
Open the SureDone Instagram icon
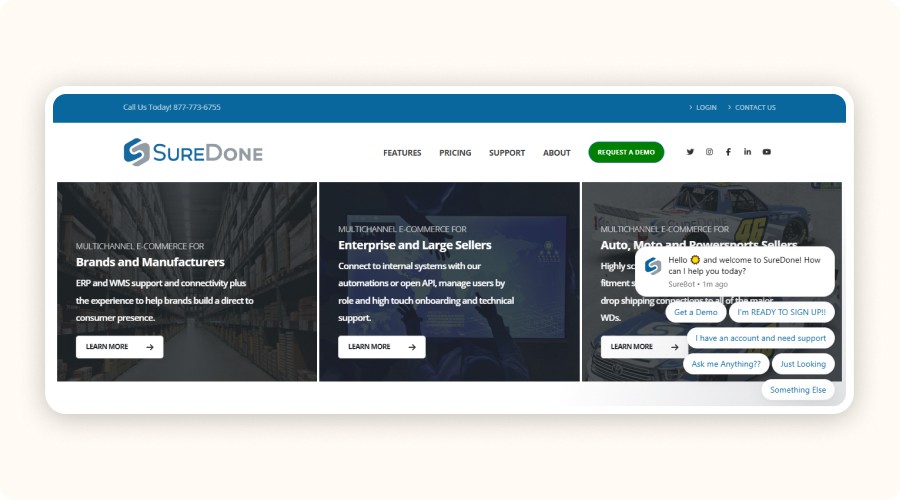709,152
